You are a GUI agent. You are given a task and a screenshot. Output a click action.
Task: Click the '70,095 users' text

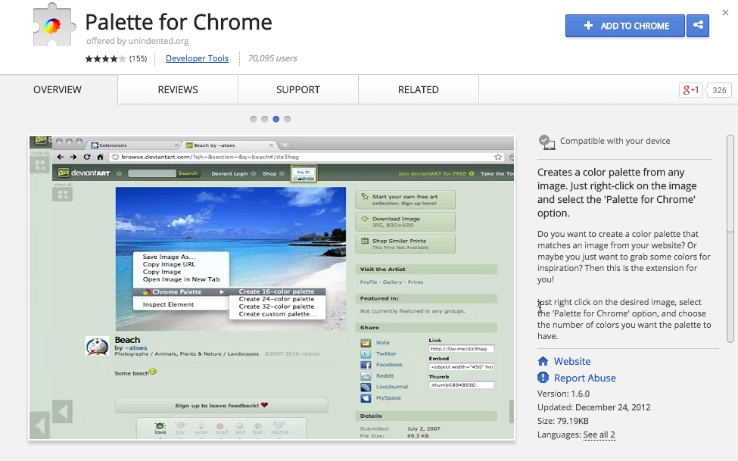pos(273,58)
